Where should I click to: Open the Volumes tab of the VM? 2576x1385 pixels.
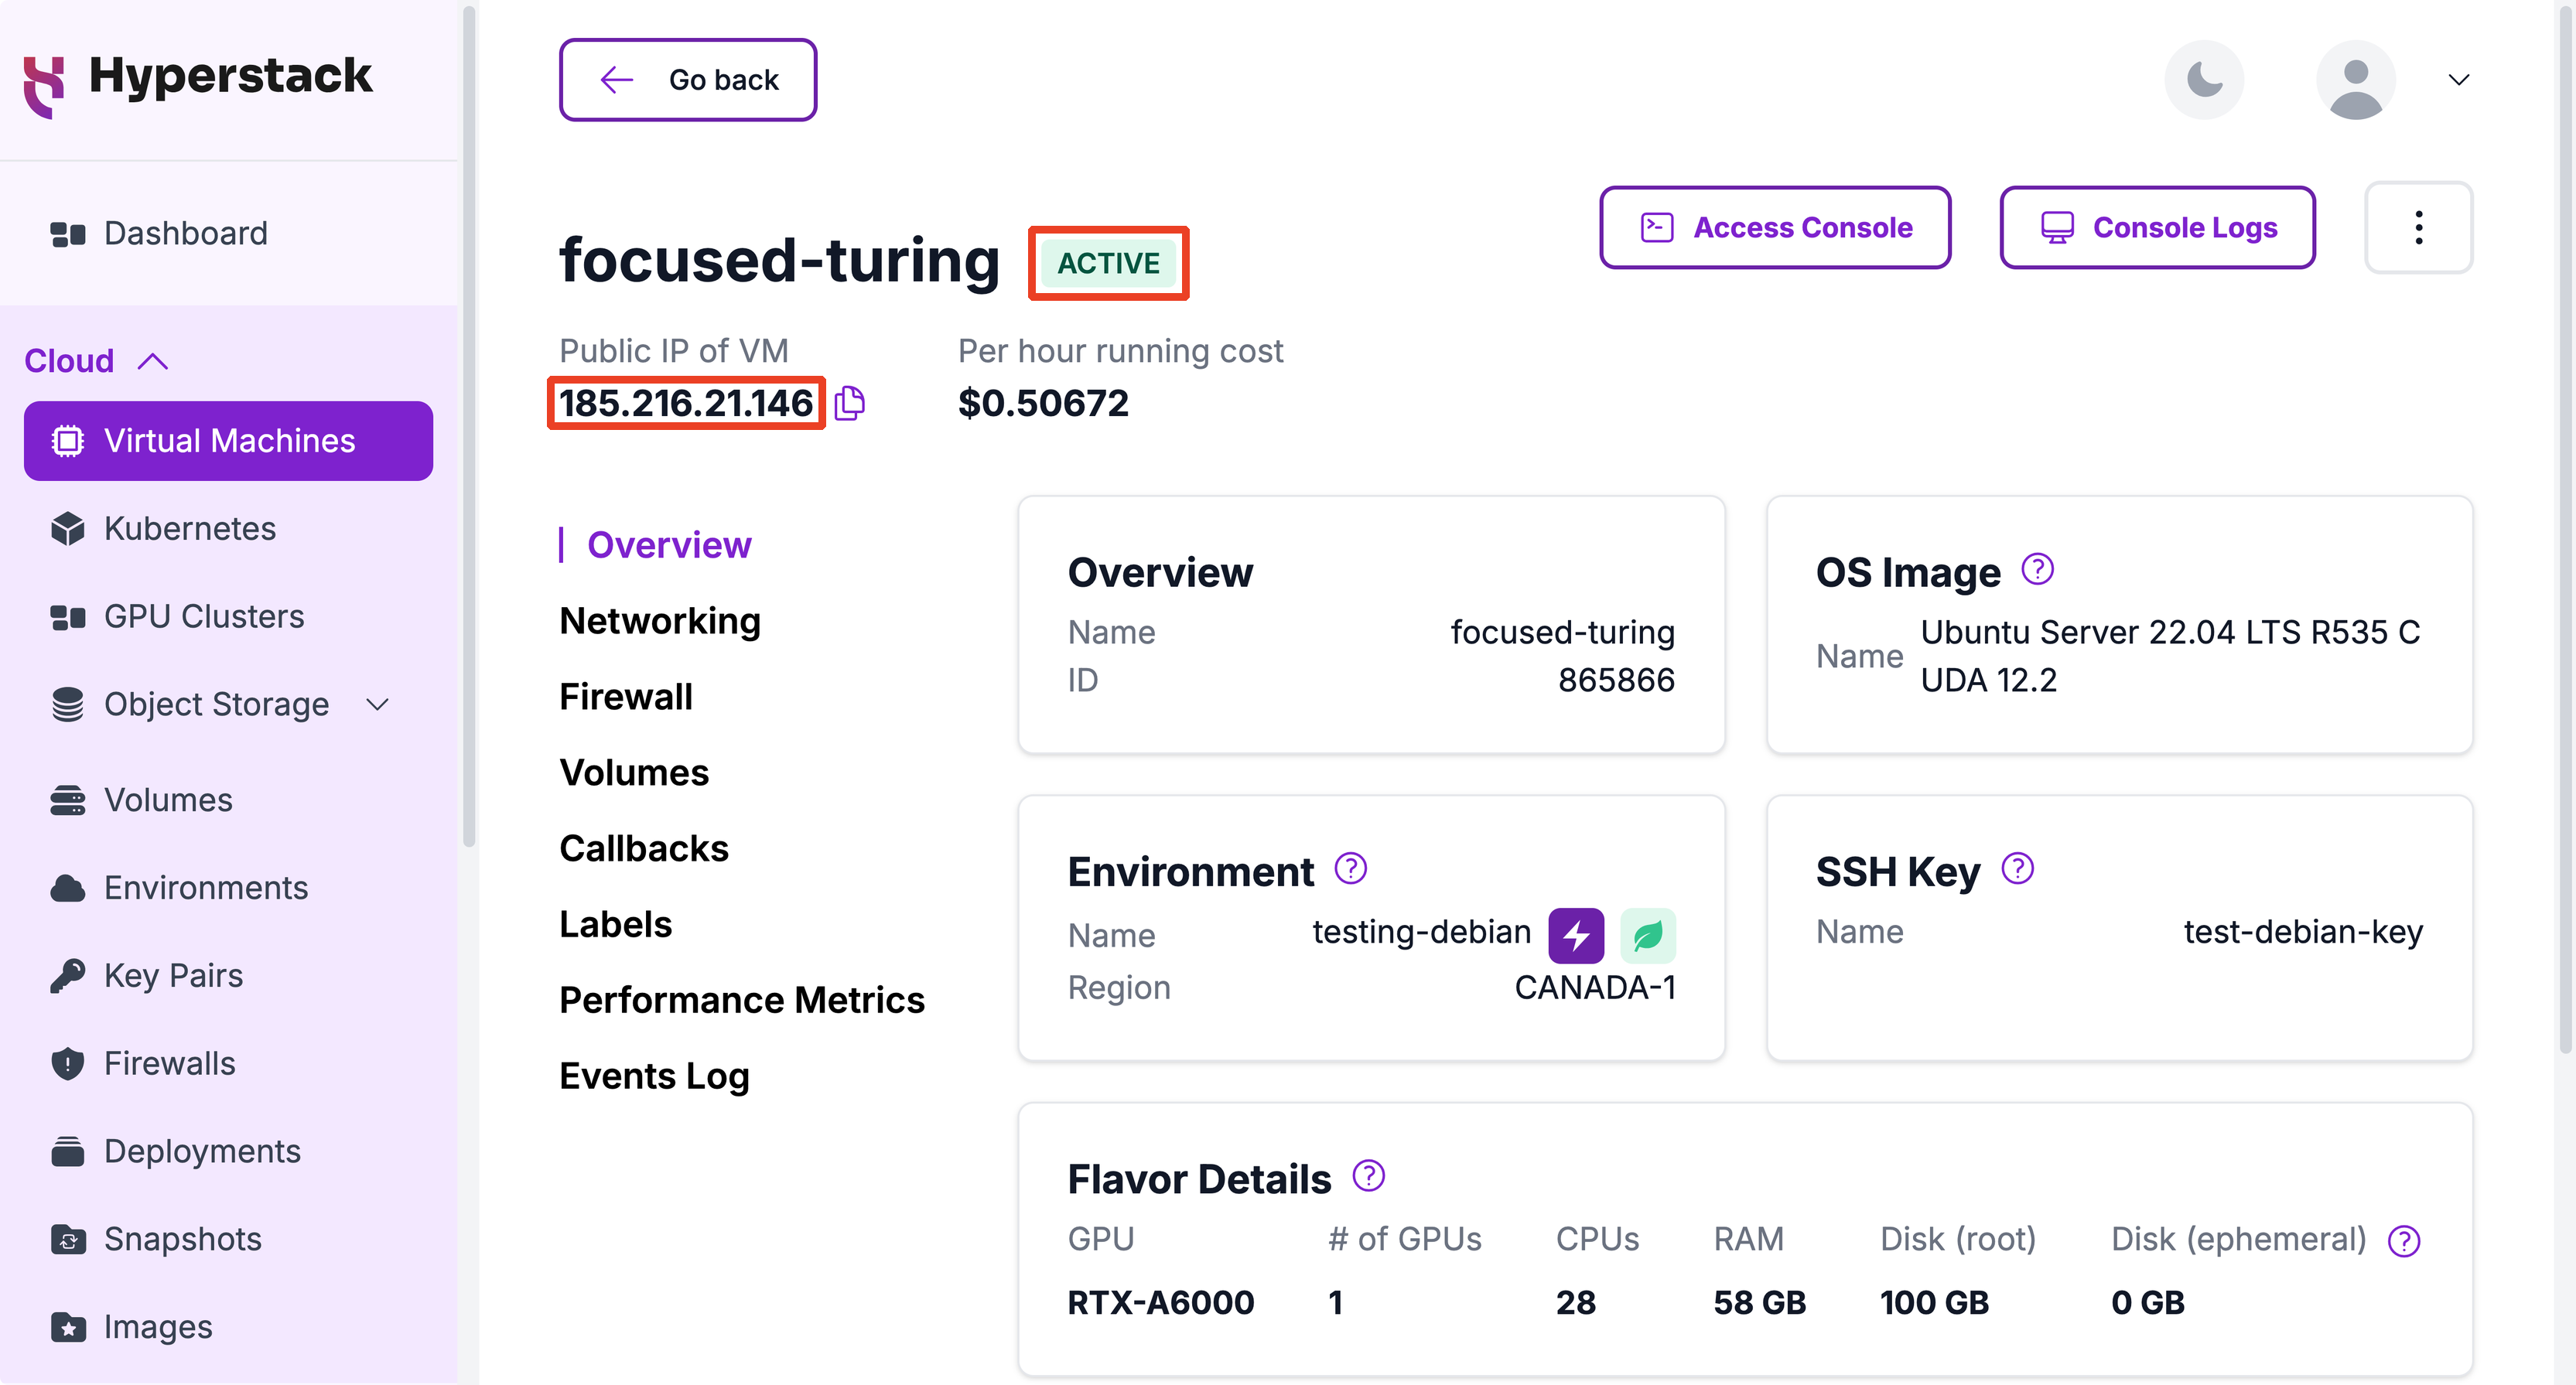tap(634, 774)
